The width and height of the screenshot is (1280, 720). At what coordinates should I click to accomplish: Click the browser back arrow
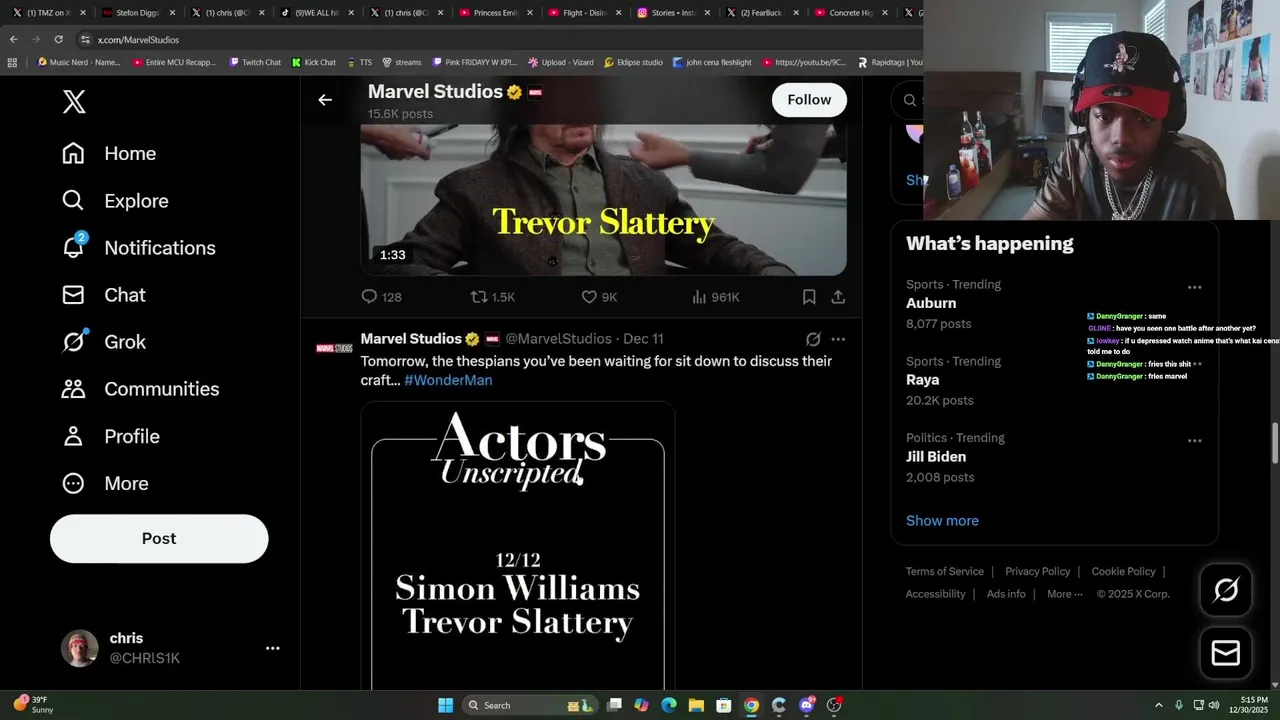click(13, 39)
